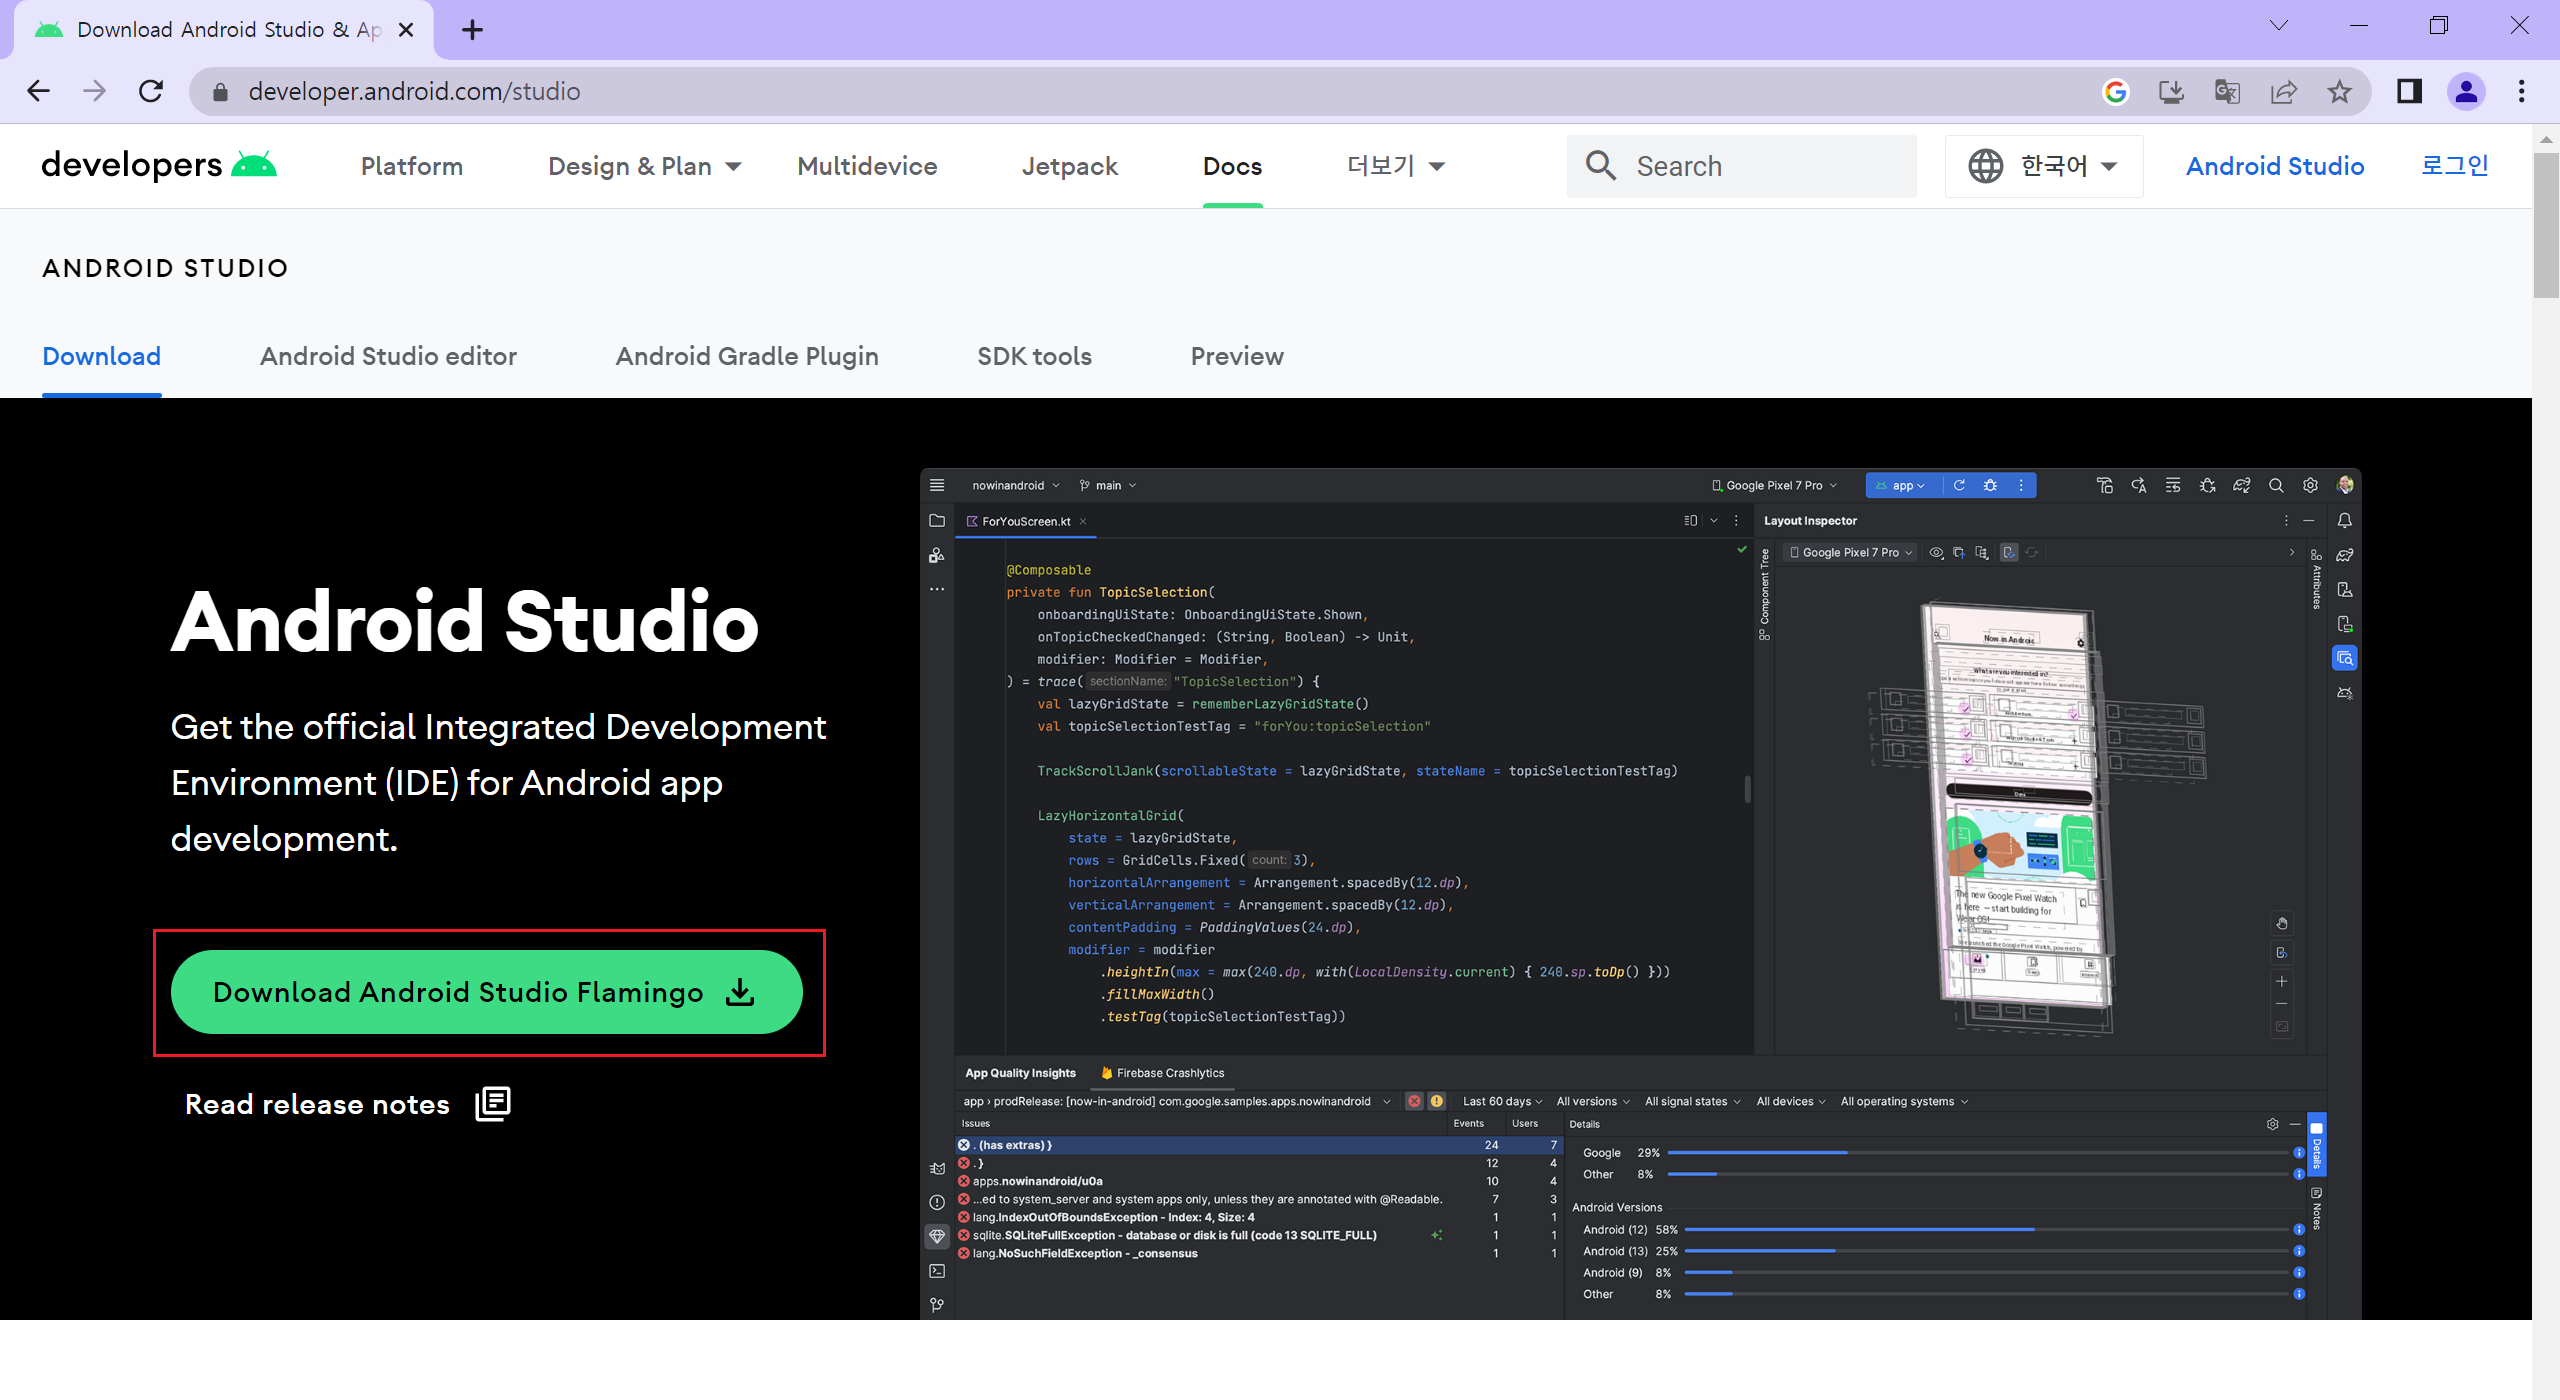
Task: Click the Chrome reload page icon
Action: point(151,91)
